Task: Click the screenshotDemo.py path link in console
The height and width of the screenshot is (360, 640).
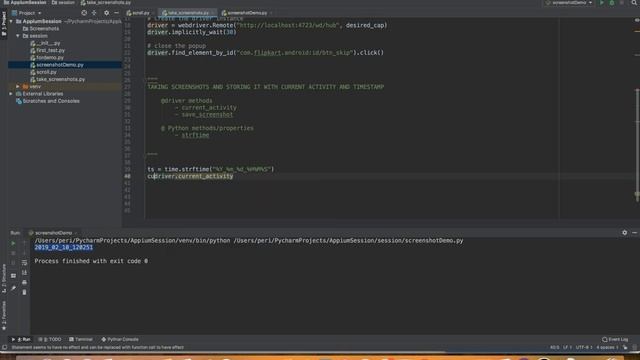Action: coord(348,240)
